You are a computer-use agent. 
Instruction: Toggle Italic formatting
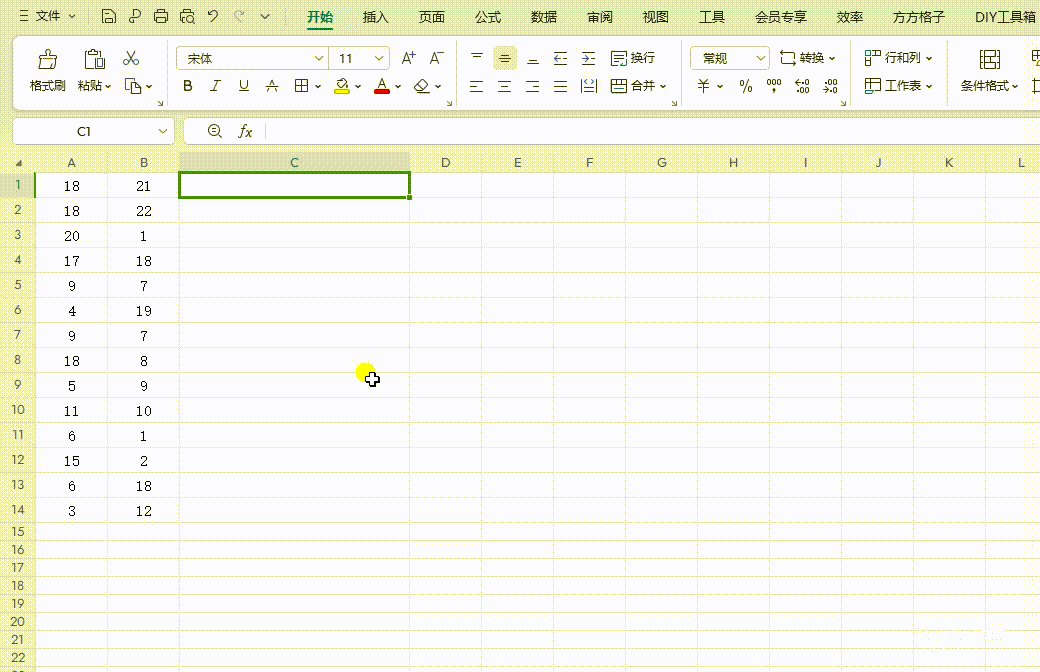pyautogui.click(x=216, y=86)
